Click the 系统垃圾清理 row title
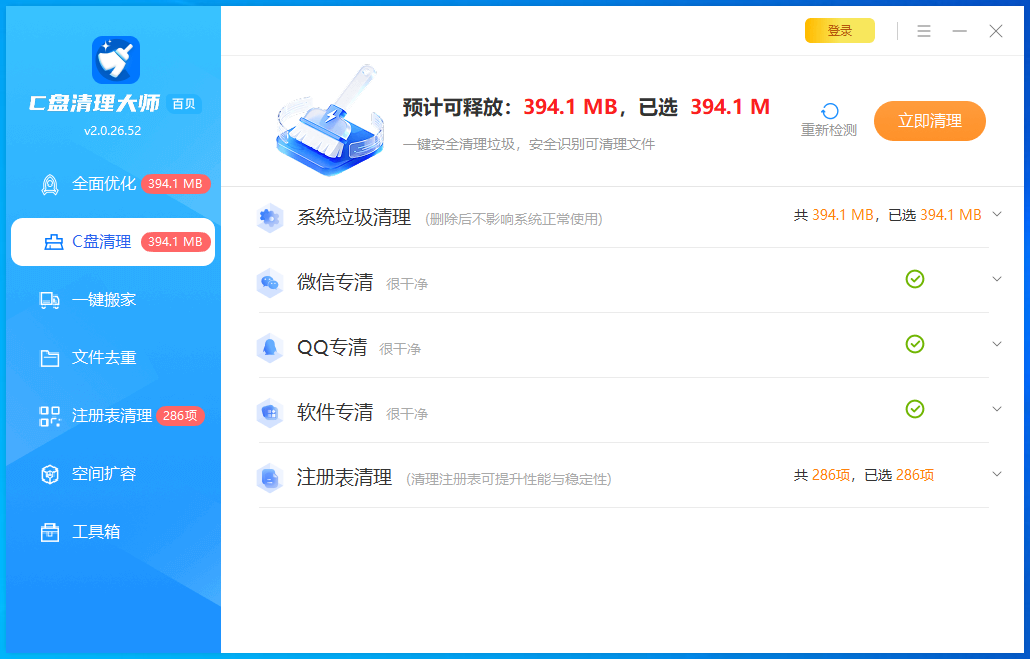 tap(354, 217)
